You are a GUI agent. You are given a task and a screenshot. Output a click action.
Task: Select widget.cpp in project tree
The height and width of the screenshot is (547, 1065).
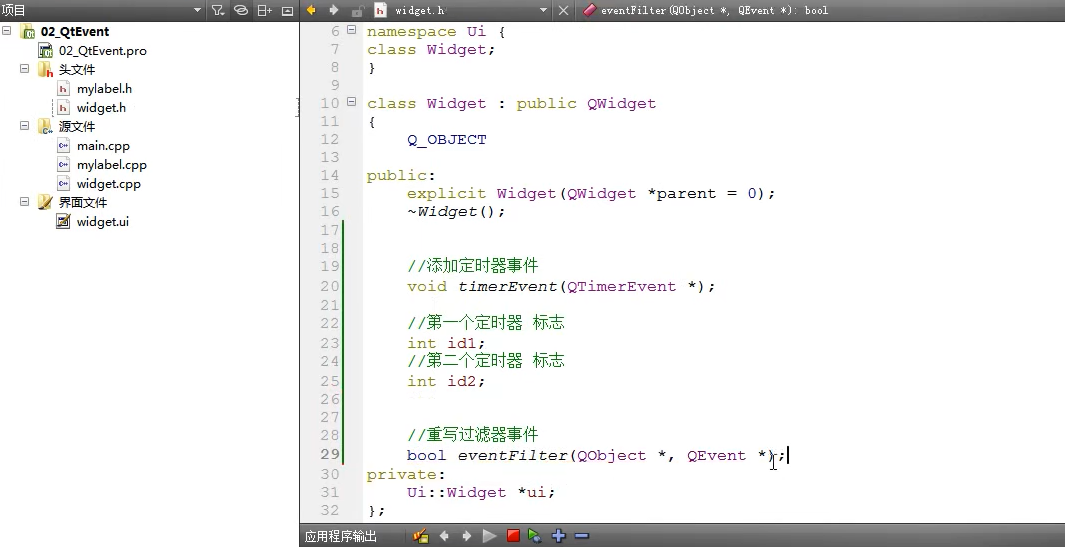click(x=109, y=183)
